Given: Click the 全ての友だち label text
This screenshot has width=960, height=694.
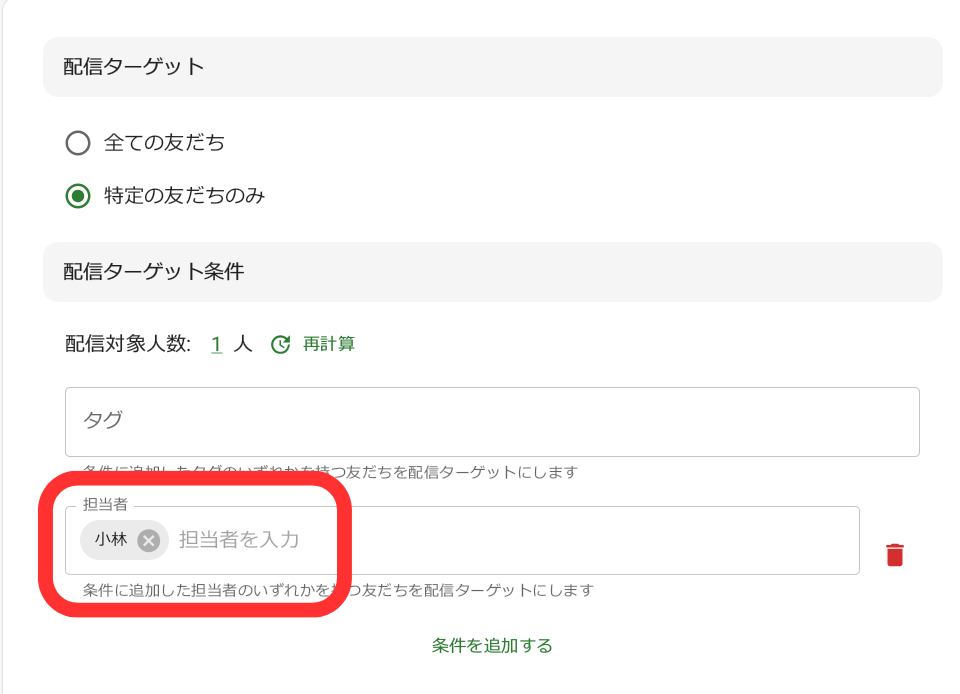Looking at the screenshot, I should pyautogui.click(x=165, y=143).
